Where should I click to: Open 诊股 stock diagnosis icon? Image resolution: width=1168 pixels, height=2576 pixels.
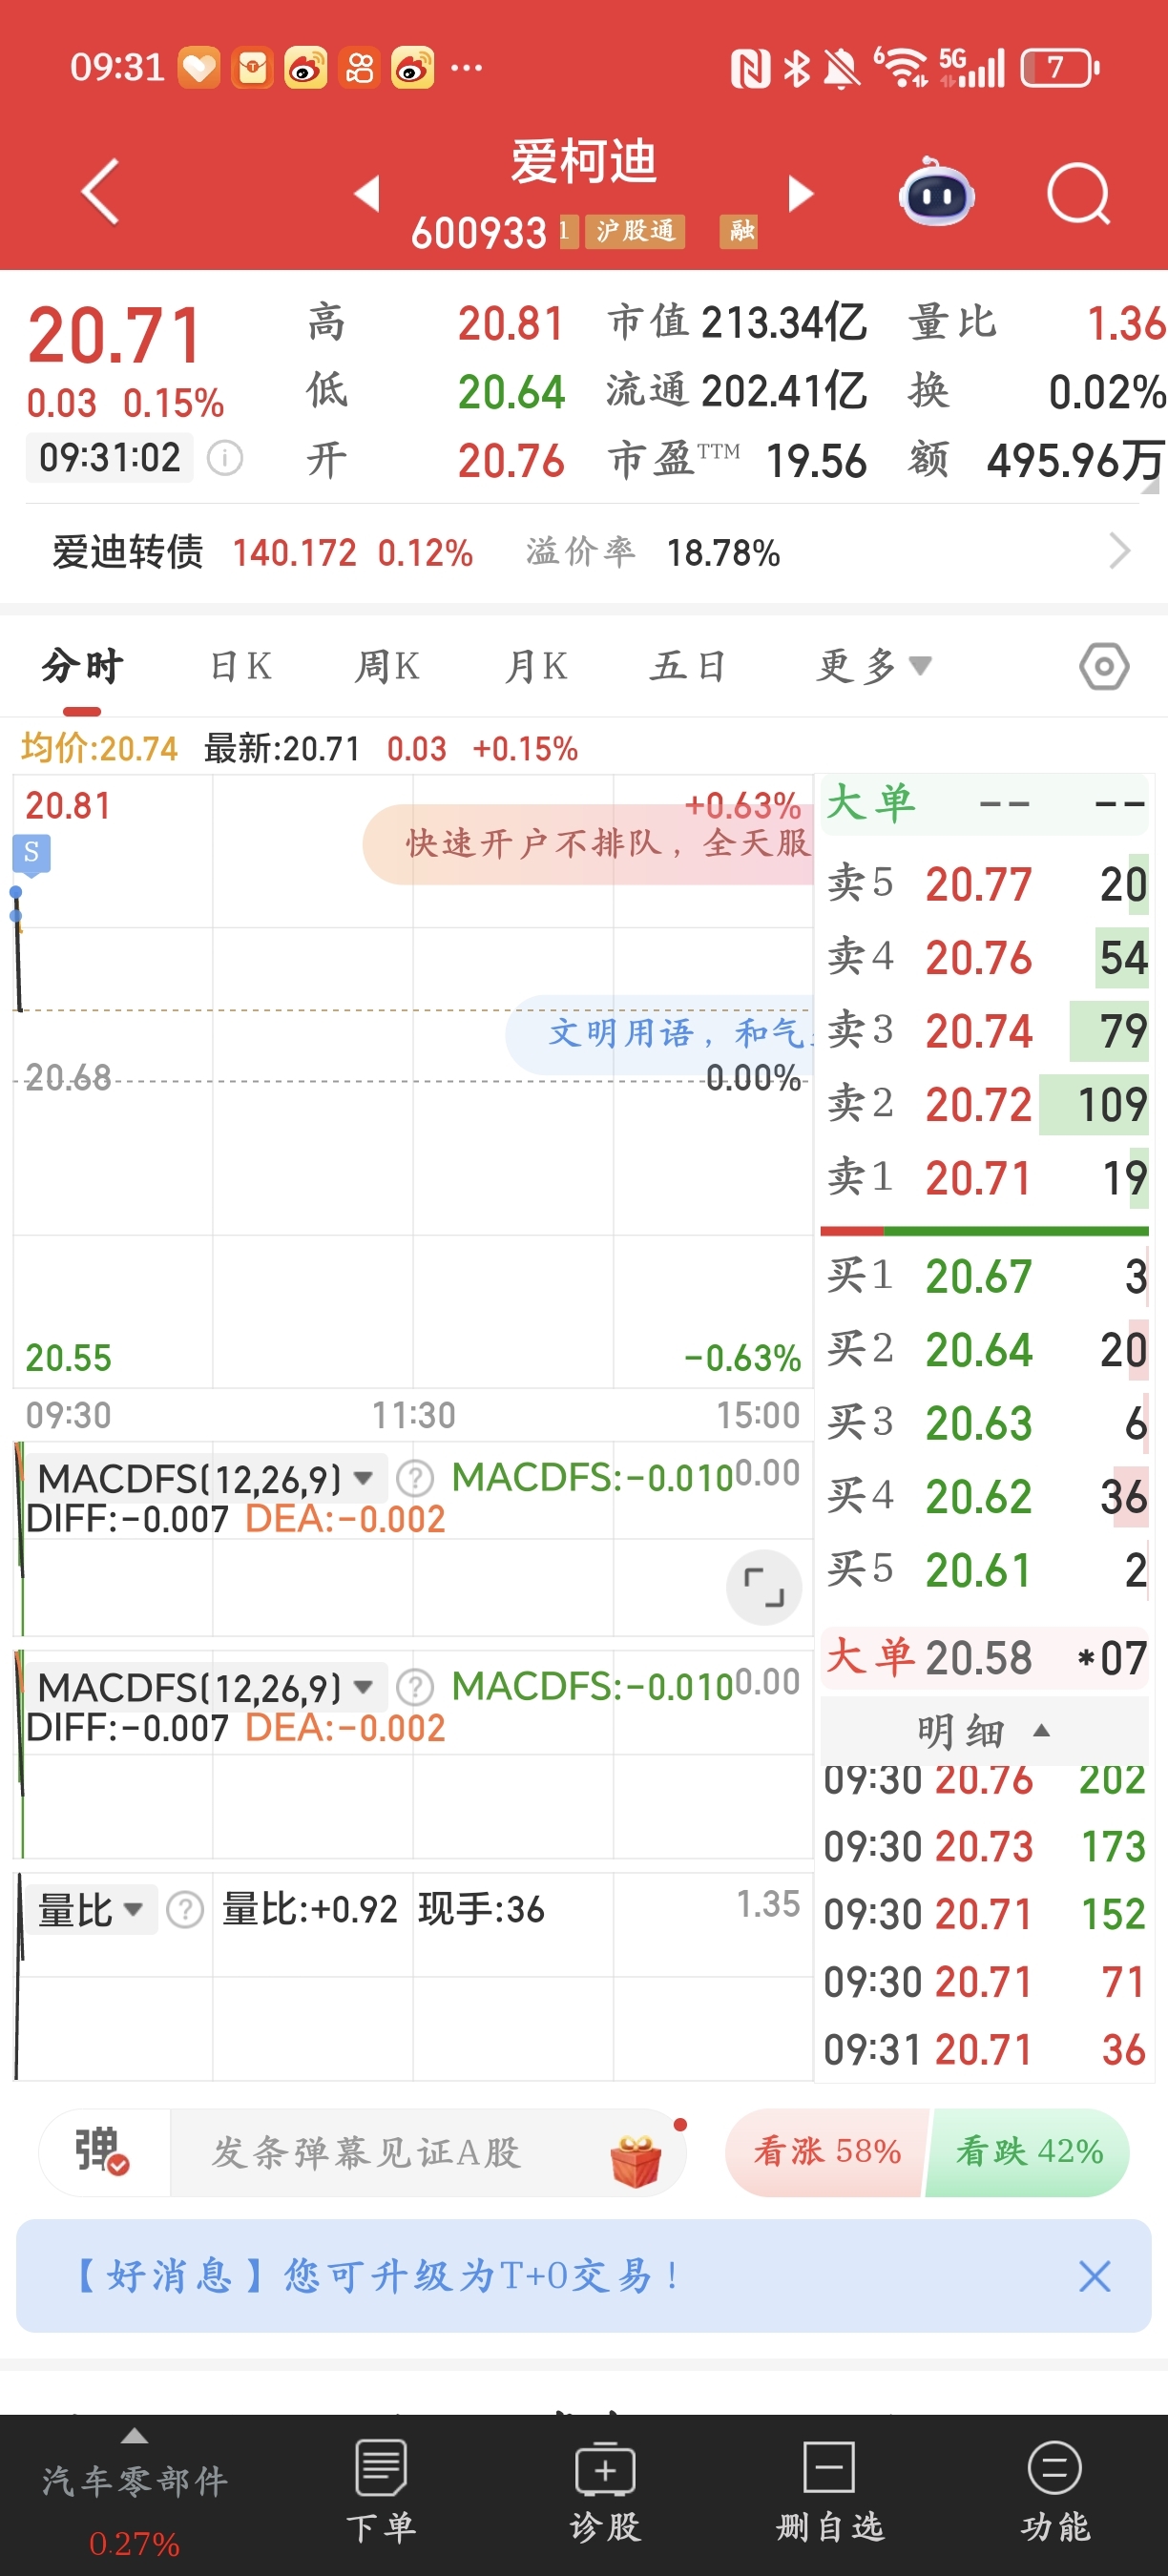605,2491
